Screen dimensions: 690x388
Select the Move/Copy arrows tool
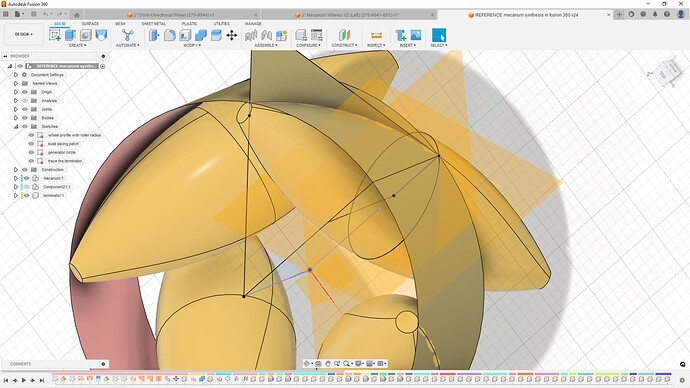click(232, 35)
